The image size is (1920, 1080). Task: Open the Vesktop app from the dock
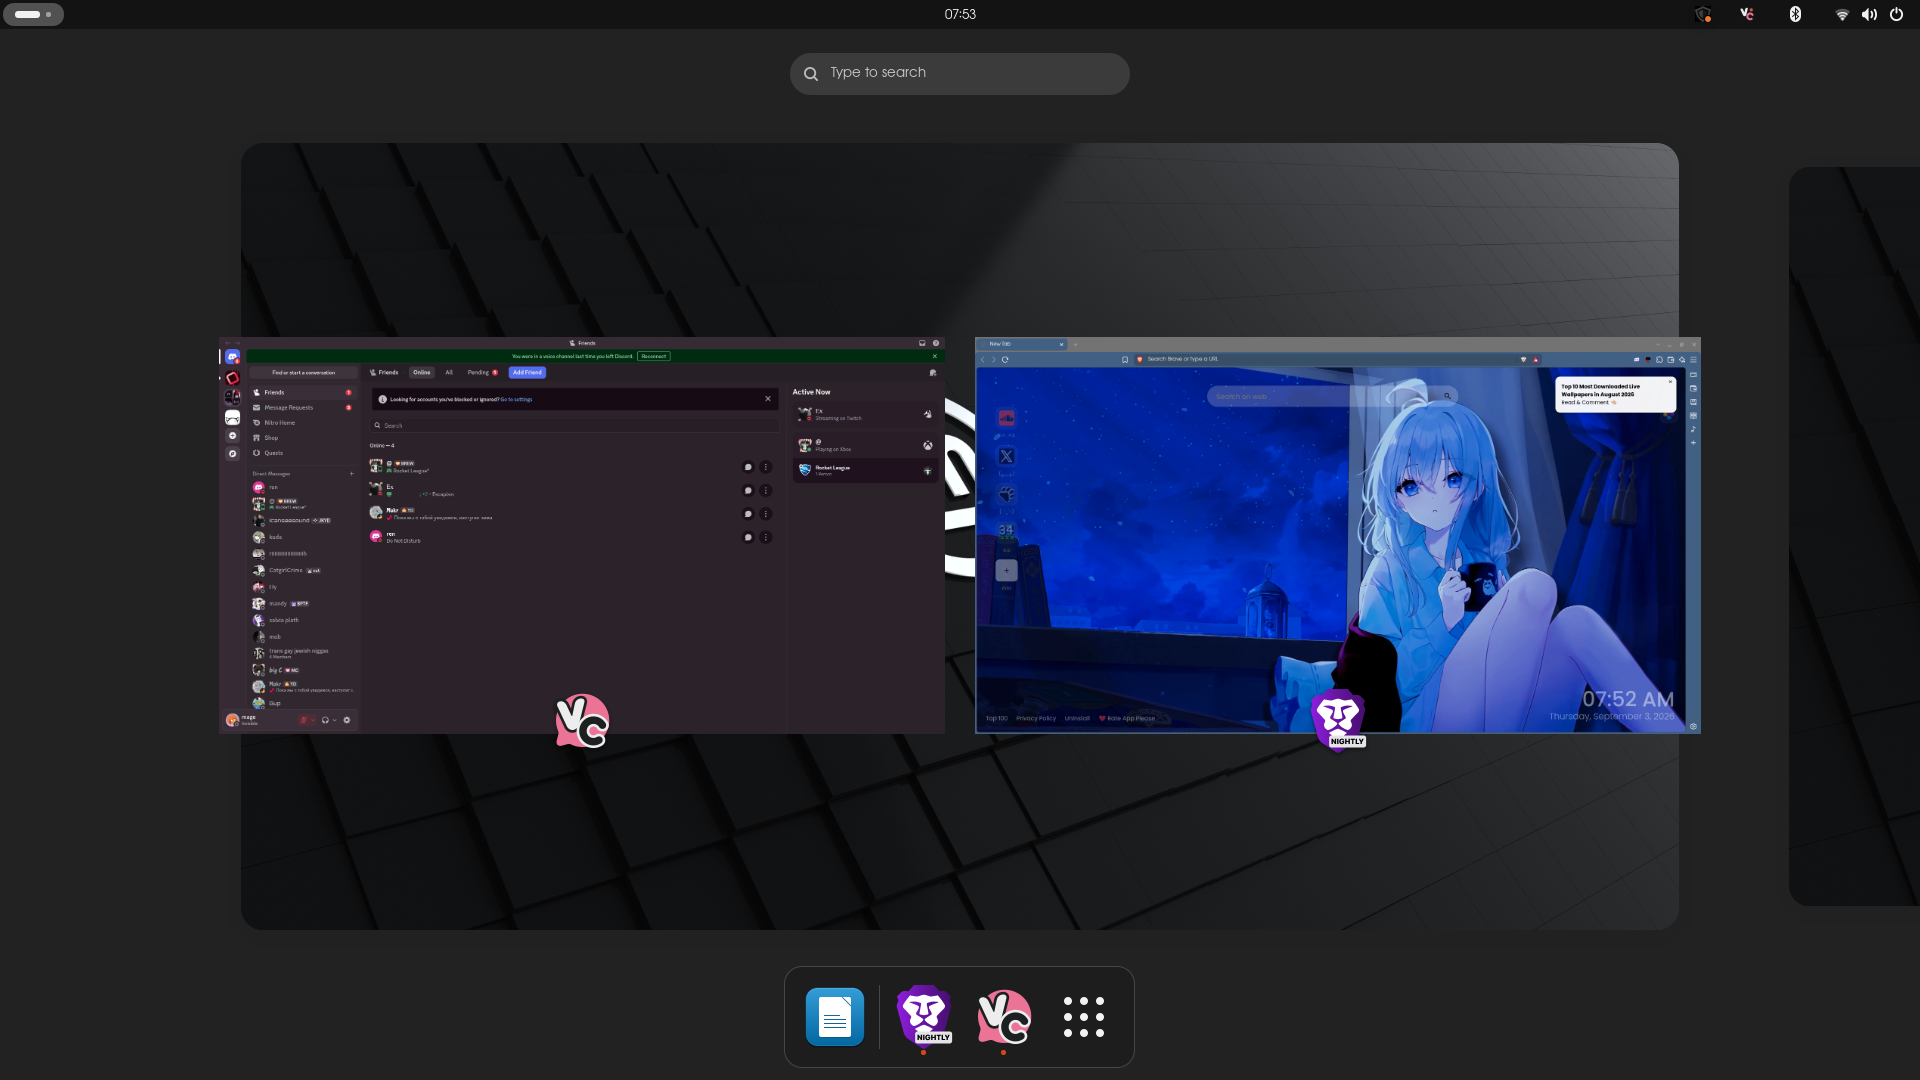point(1004,1016)
